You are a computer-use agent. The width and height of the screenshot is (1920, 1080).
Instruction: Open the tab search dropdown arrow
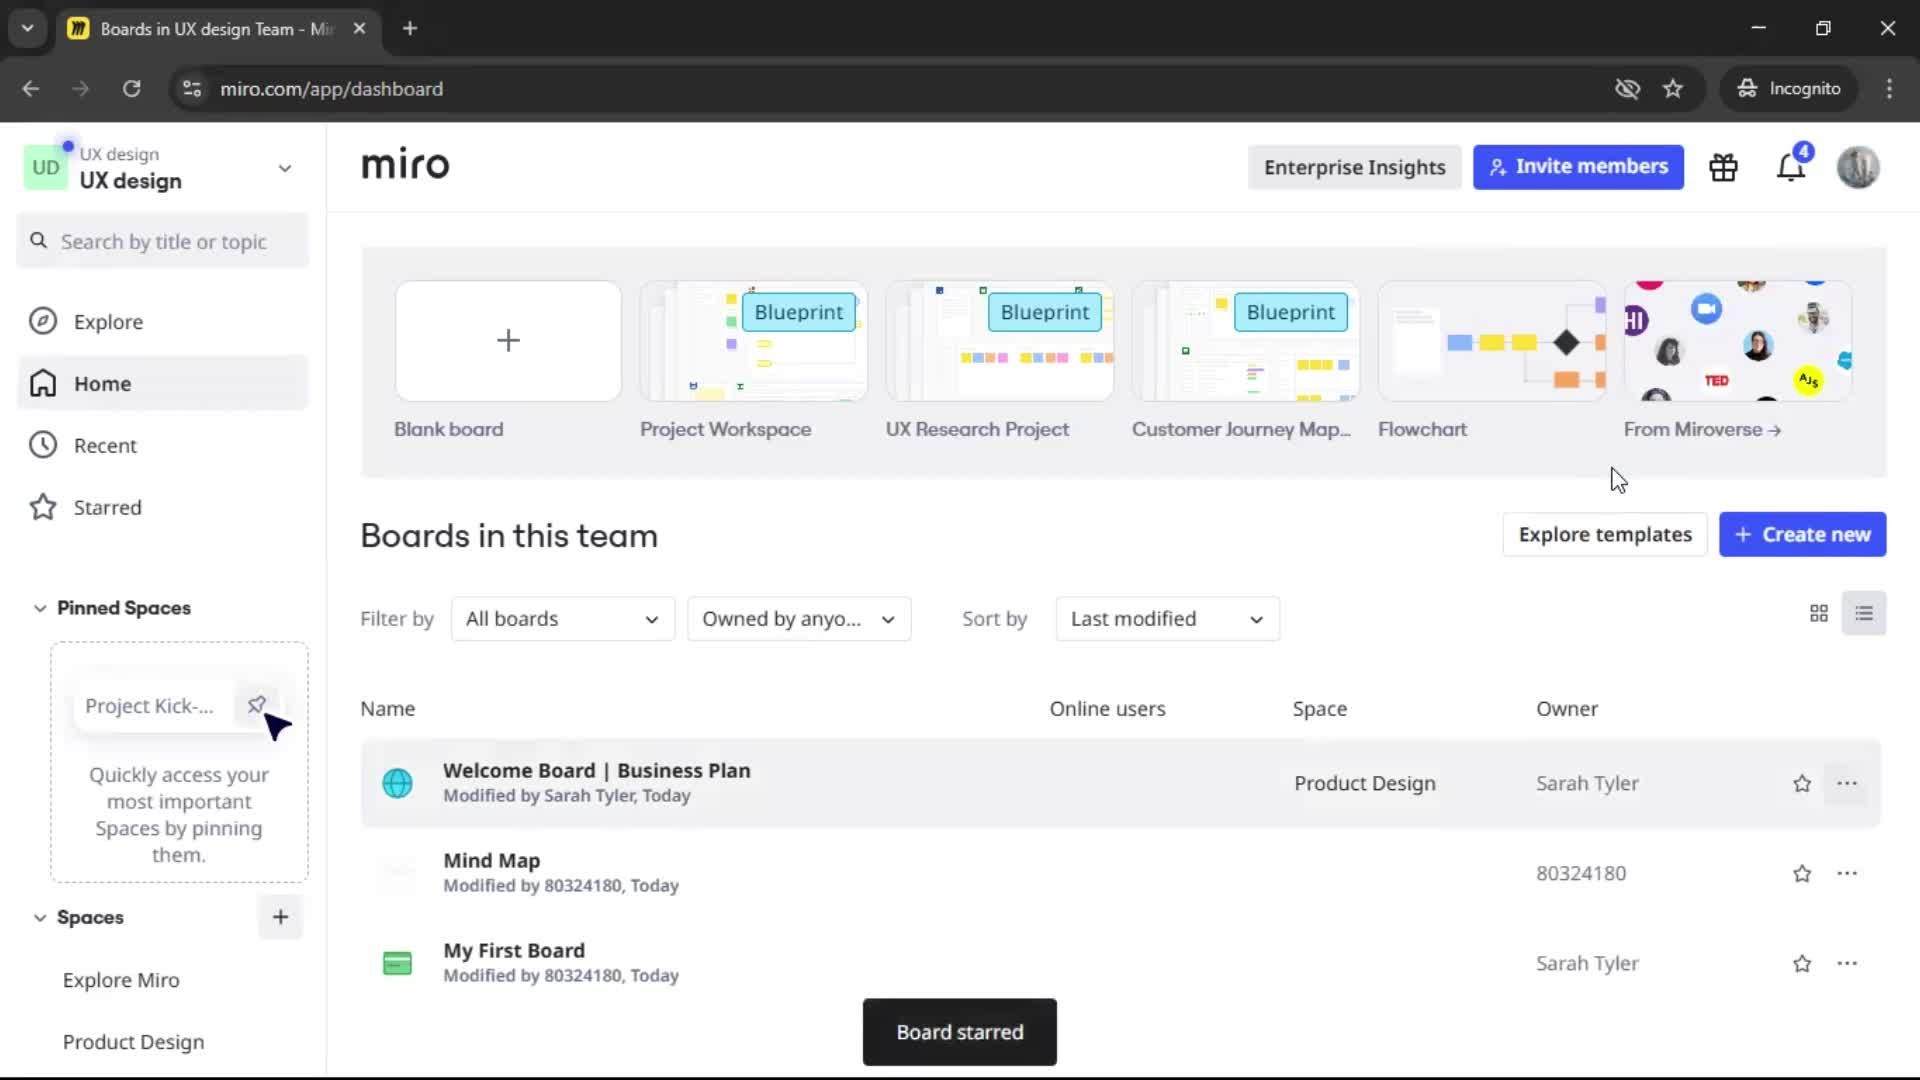(x=28, y=29)
